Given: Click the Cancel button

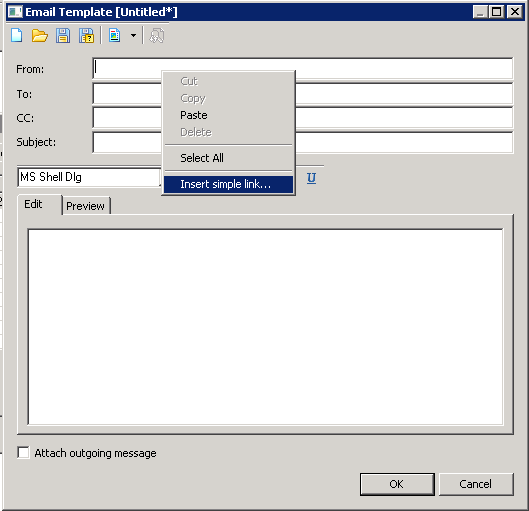Looking at the screenshot, I should [476, 484].
